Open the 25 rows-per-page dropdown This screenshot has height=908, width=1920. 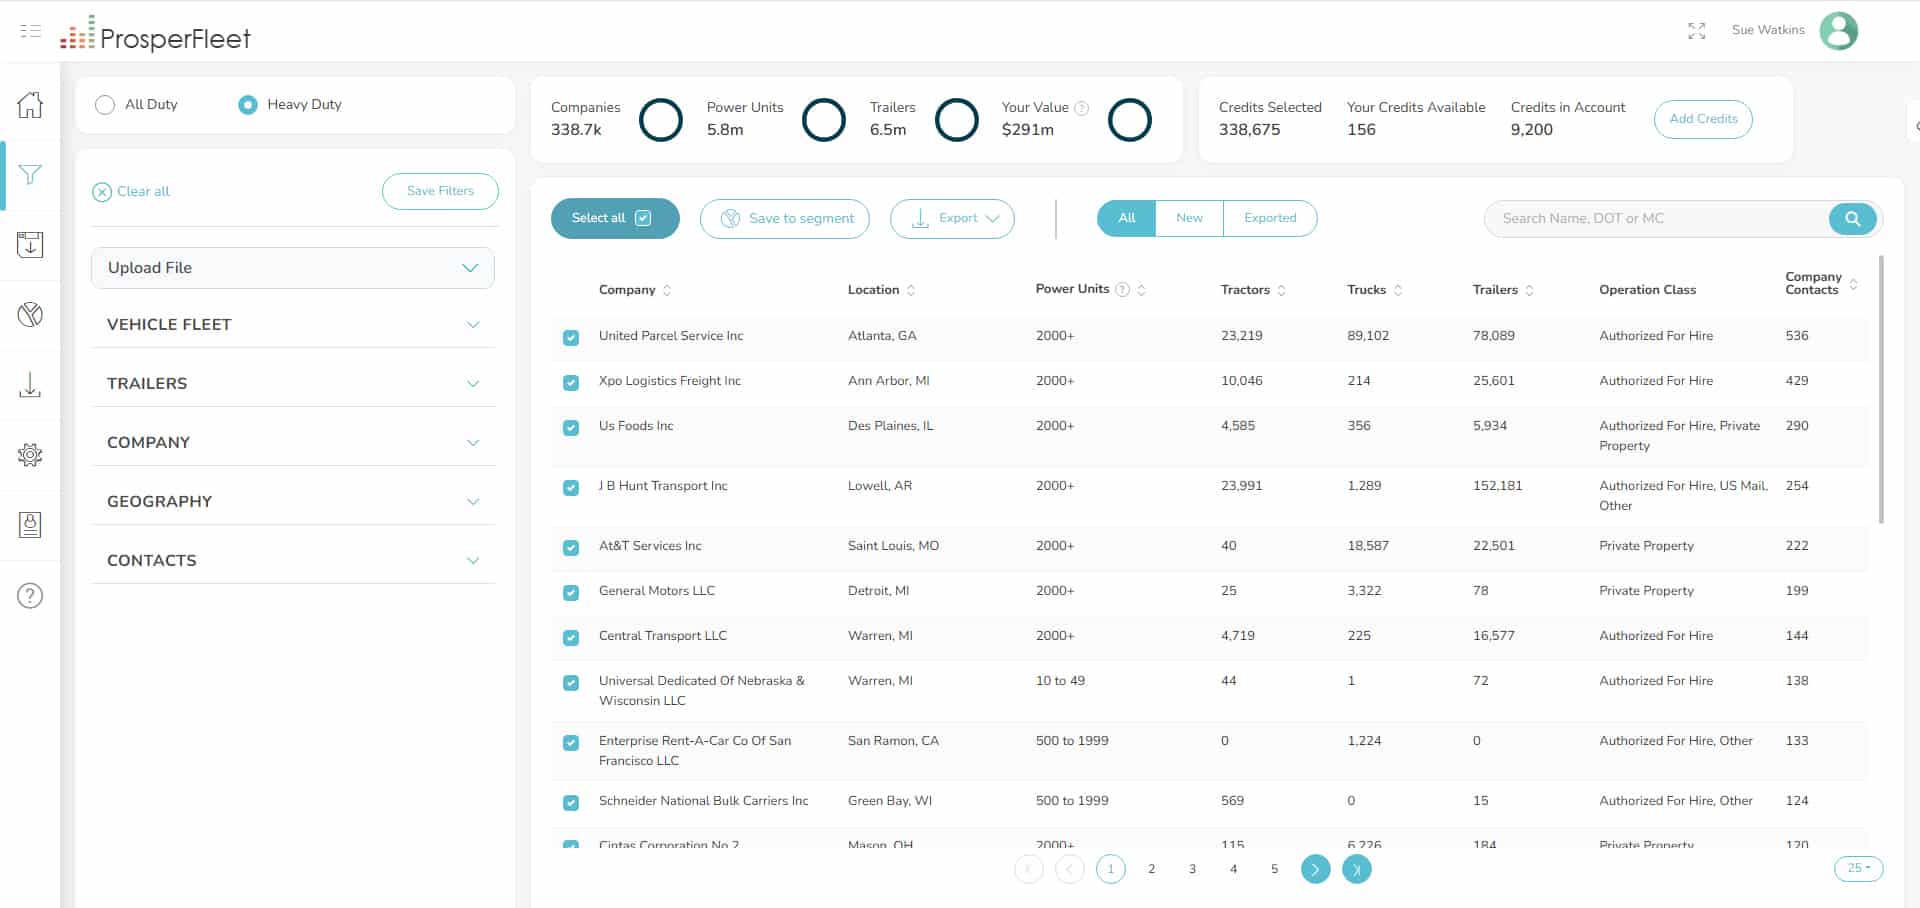point(1858,869)
